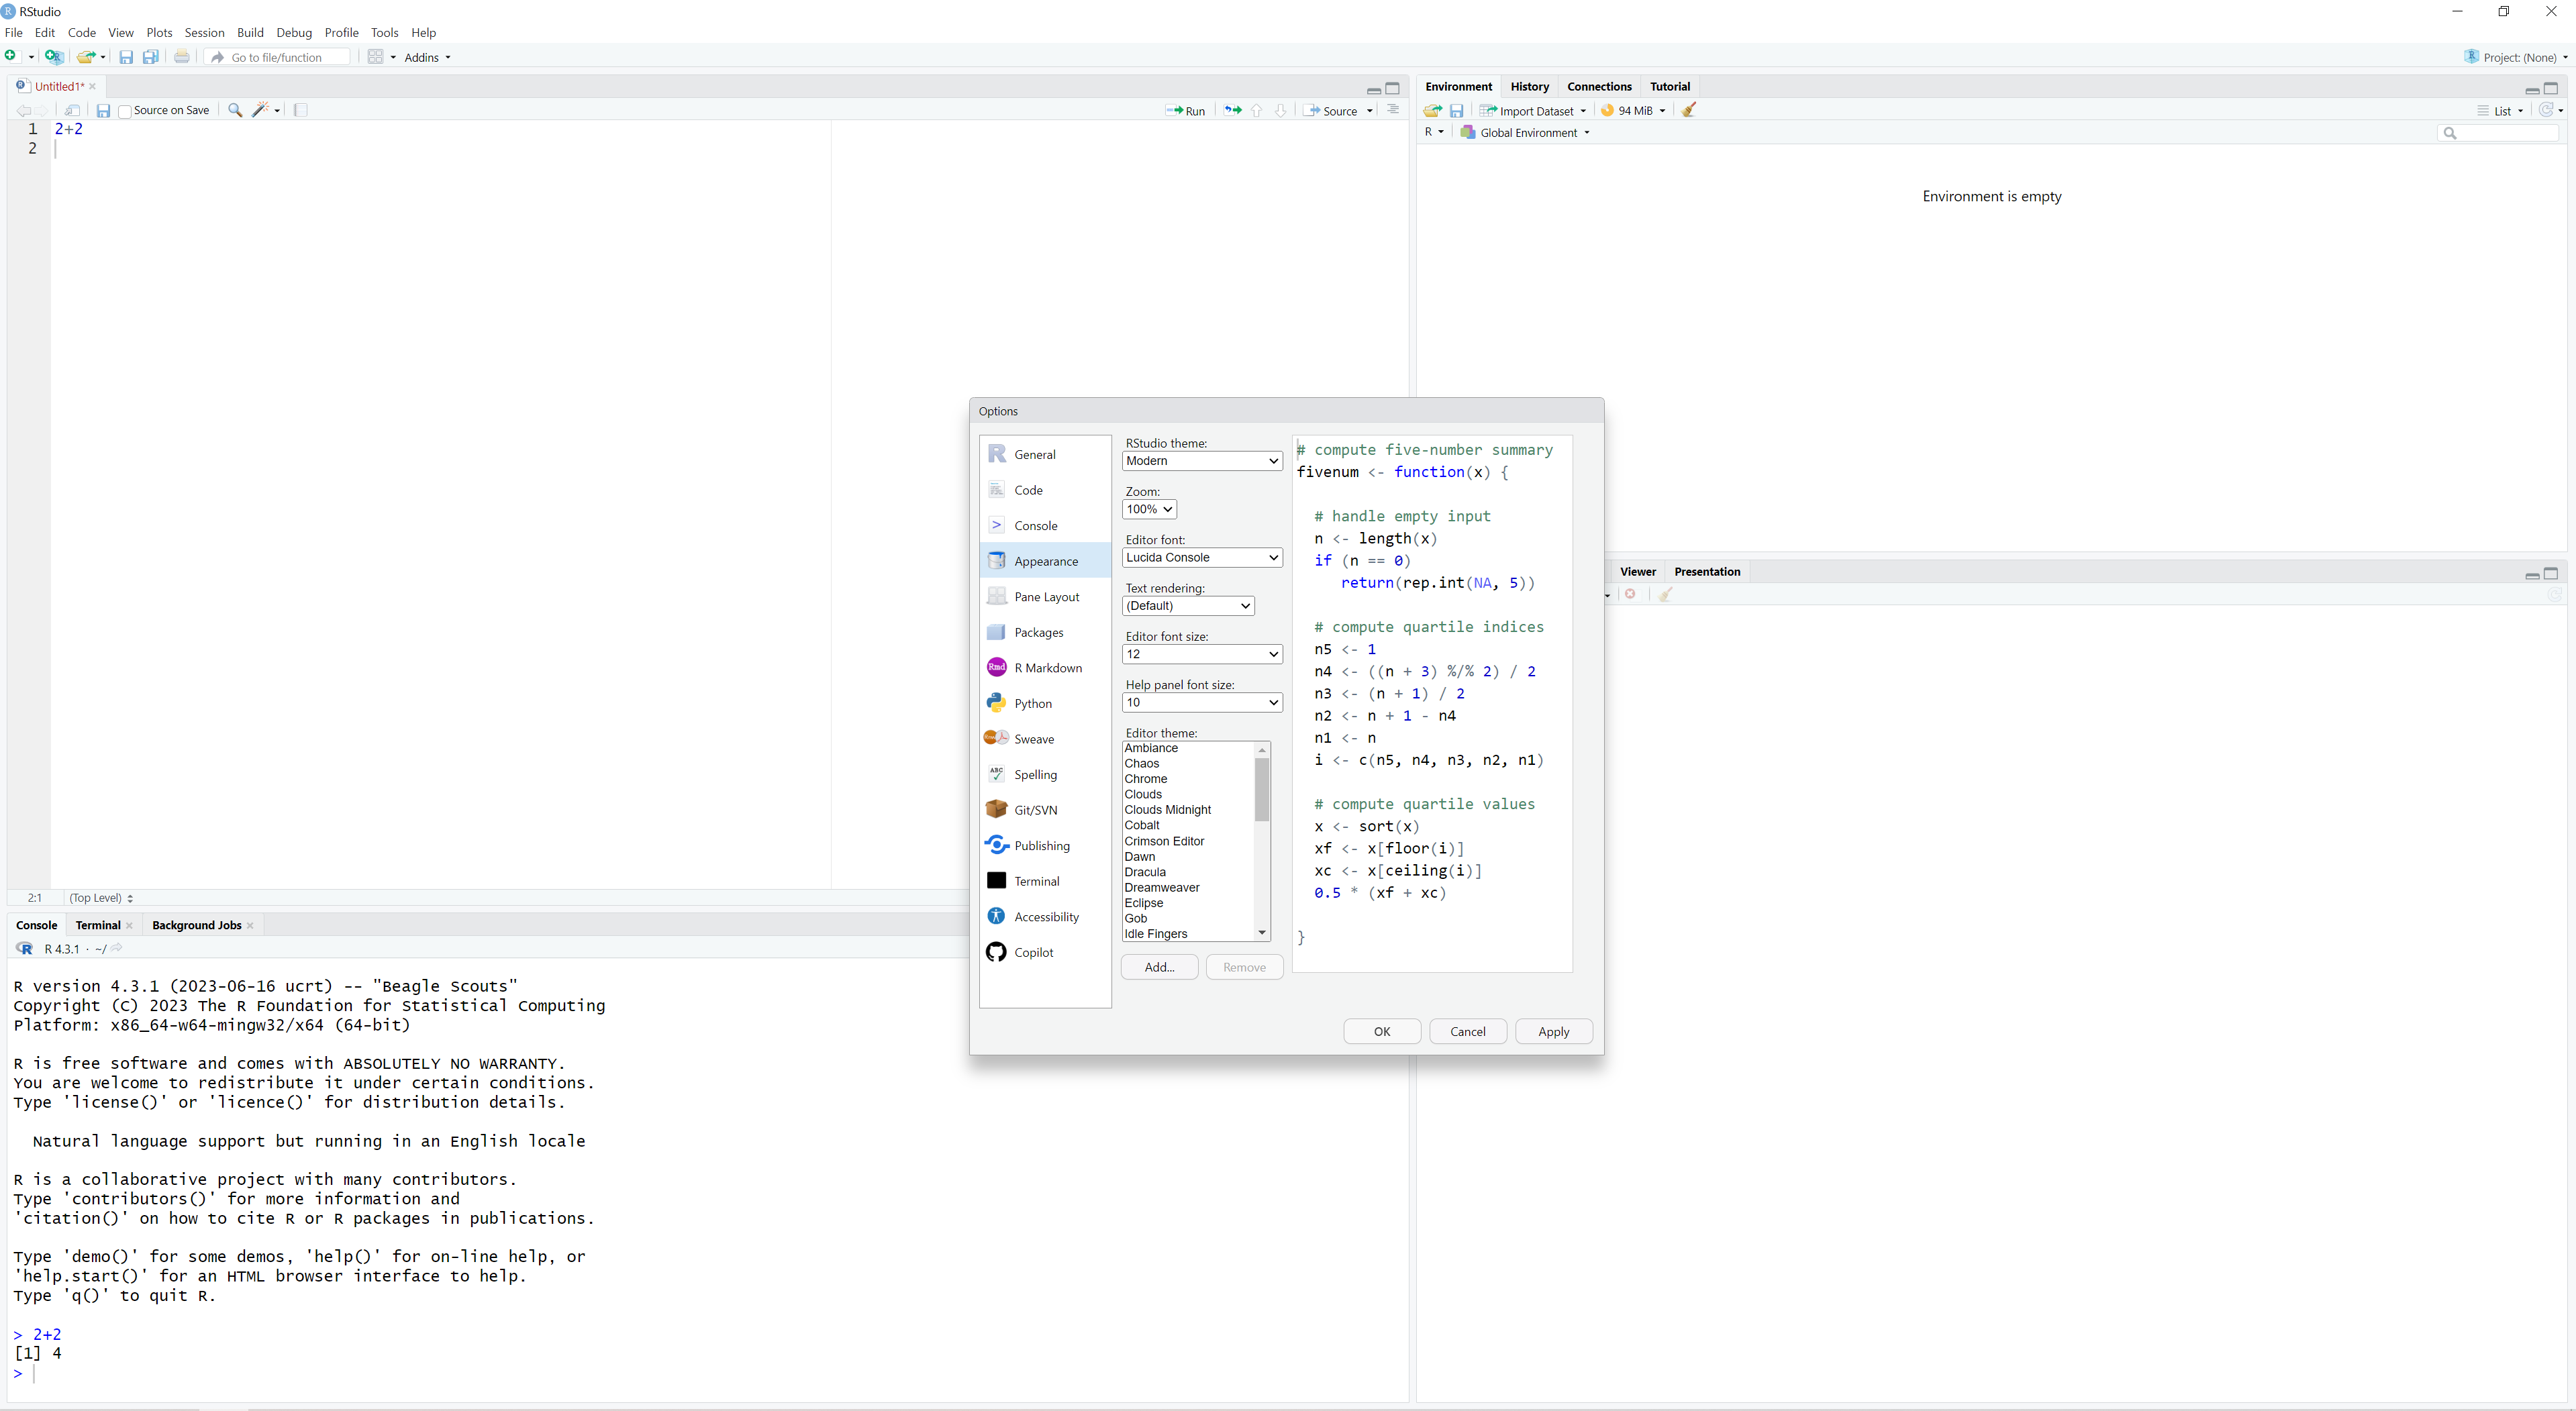
Task: Expand the Editor font combo box
Action: coord(1202,557)
